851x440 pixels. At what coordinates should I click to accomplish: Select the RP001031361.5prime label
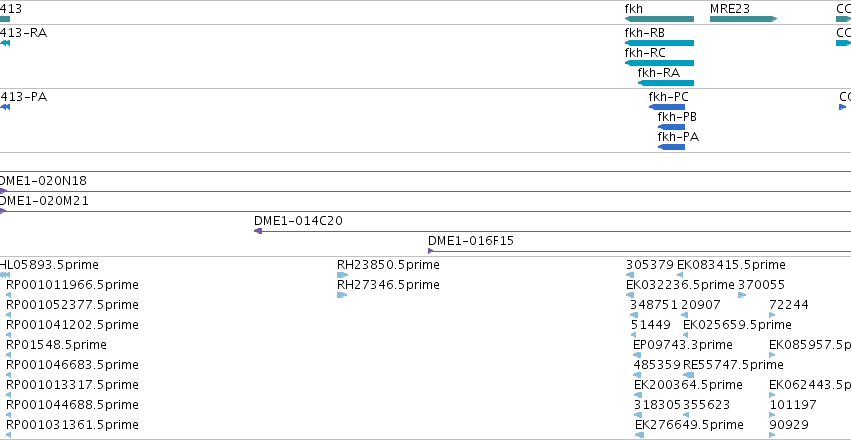point(72,425)
